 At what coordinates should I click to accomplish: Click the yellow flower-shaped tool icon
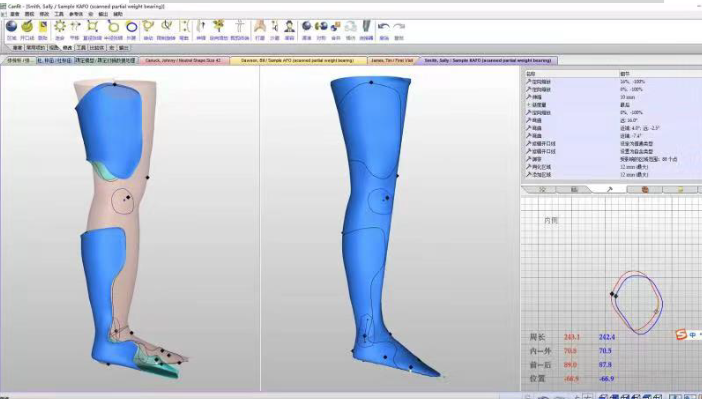218,27
